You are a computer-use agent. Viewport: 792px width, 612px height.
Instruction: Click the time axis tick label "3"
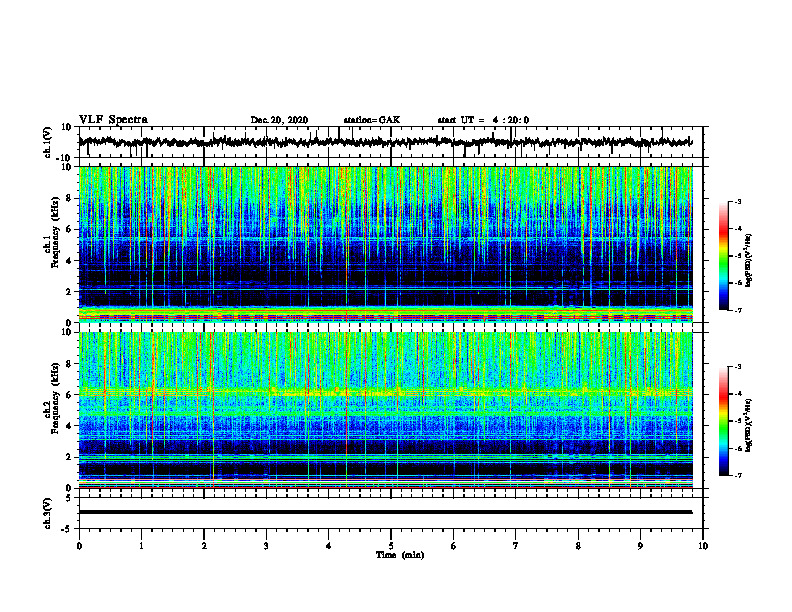coord(266,546)
